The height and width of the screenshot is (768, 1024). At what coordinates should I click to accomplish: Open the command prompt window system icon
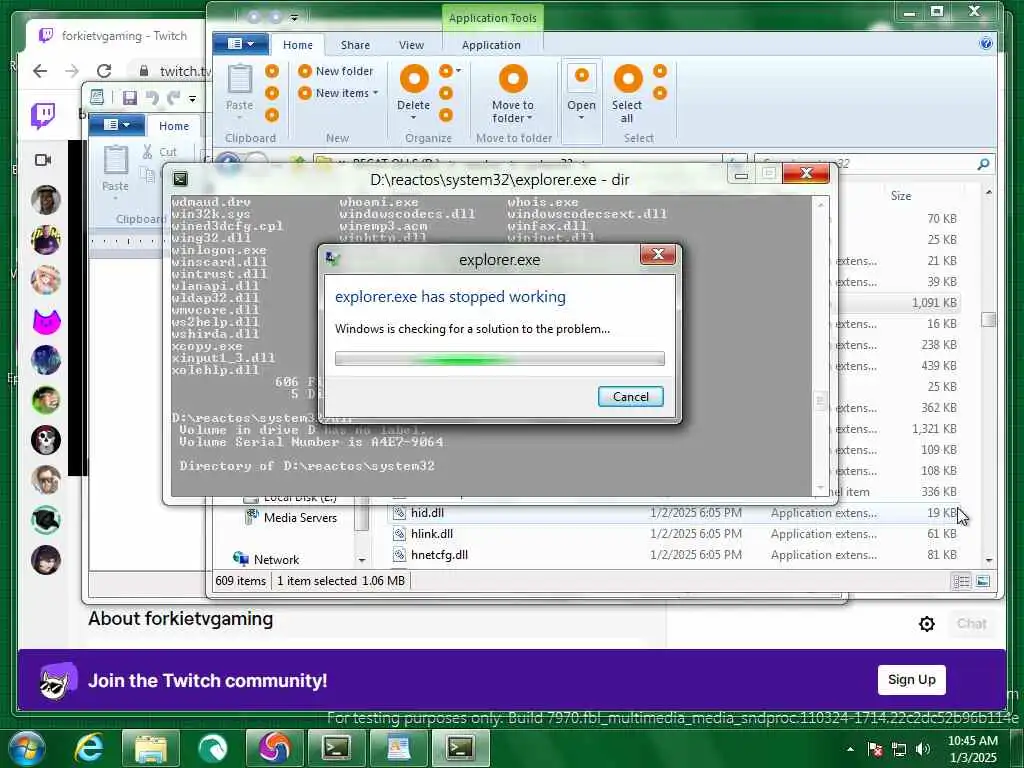point(181,179)
